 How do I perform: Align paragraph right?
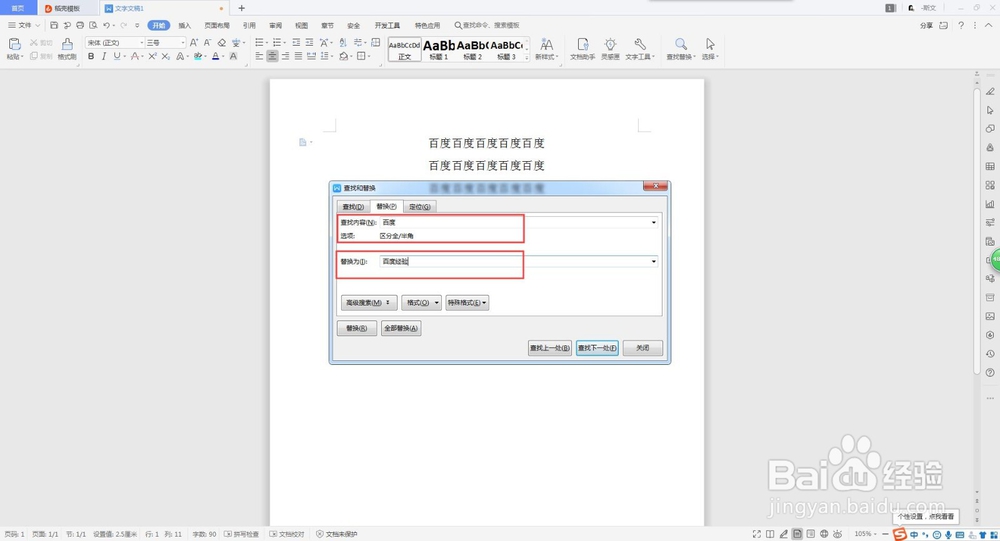coord(285,56)
